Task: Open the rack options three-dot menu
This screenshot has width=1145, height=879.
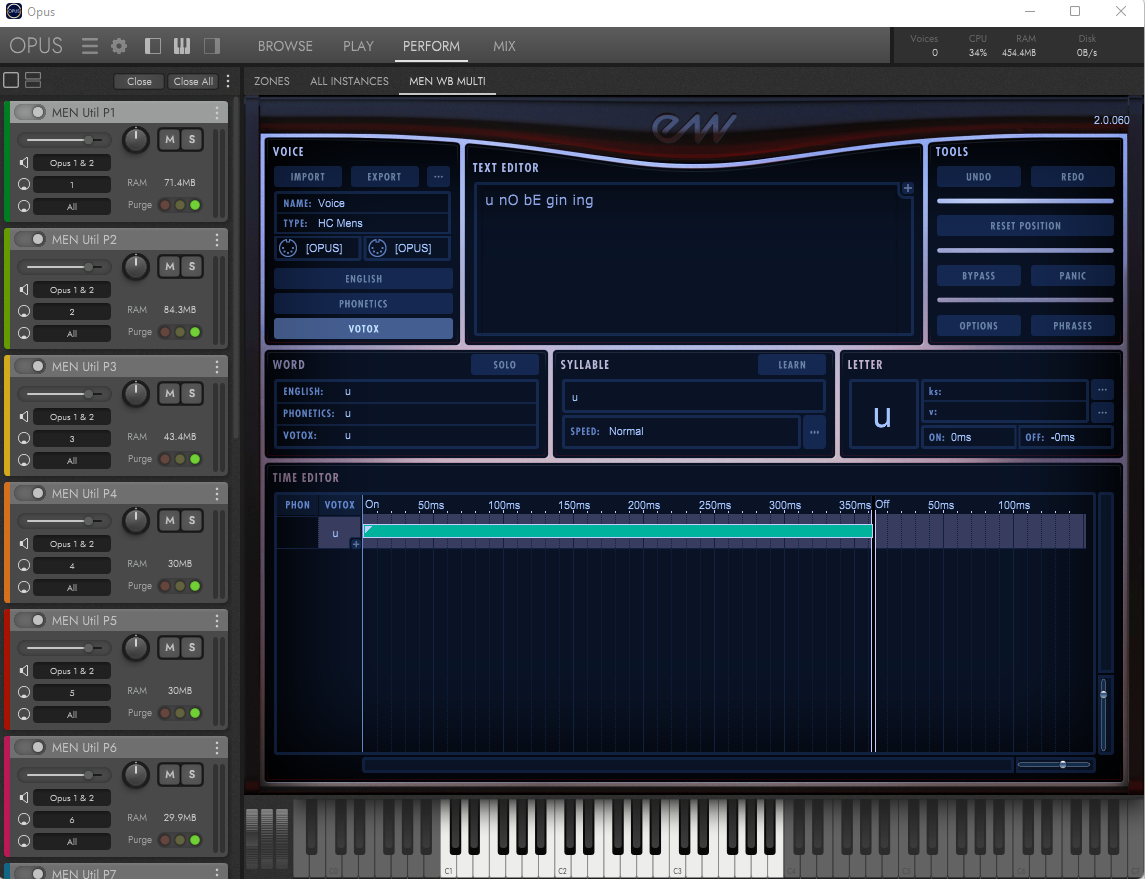Action: [x=229, y=80]
